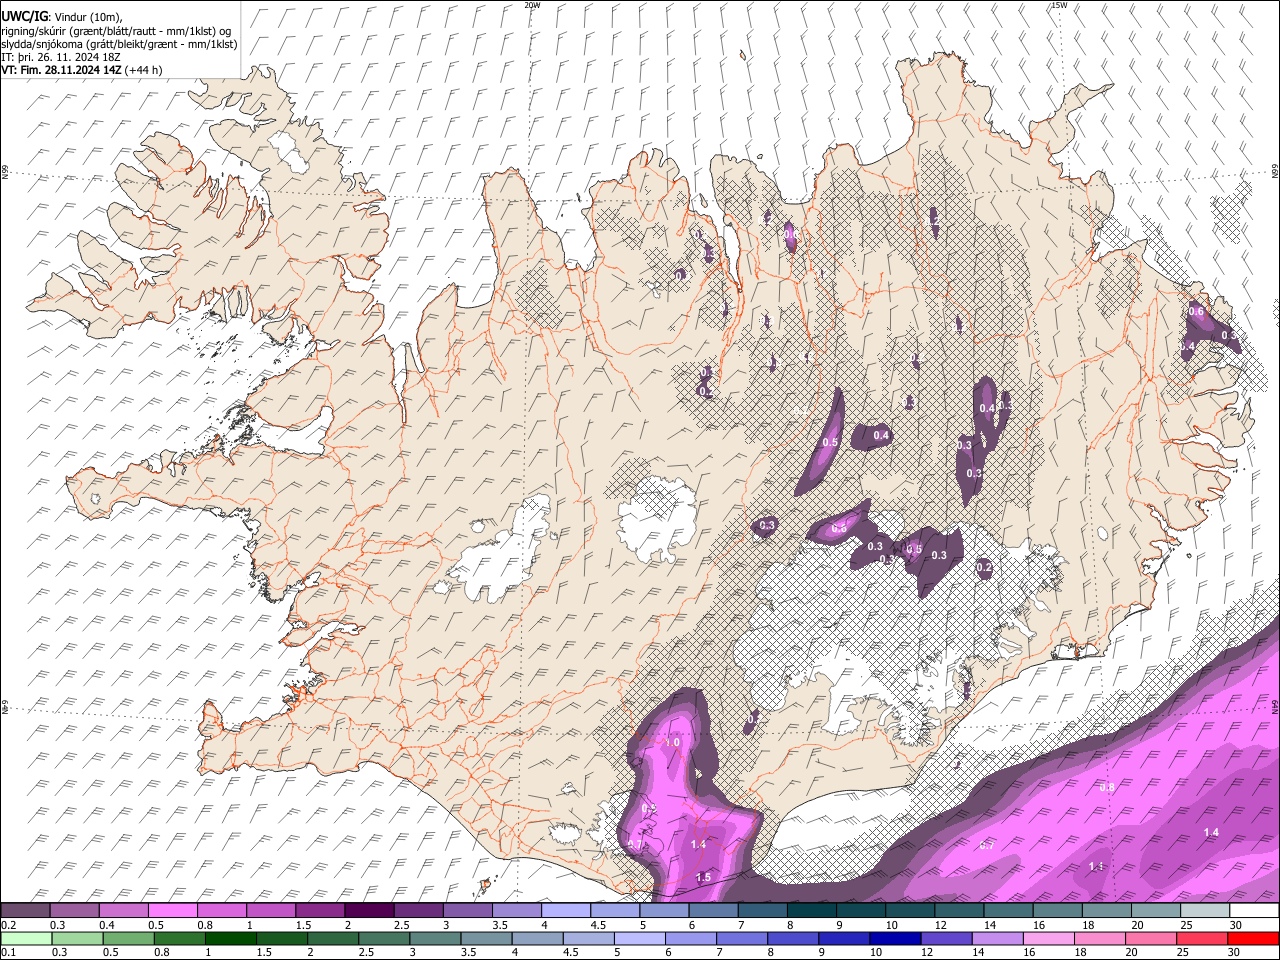This screenshot has height=960, width=1280.
Task: Click the '1.5' snowfall value near the south coast
Action: [x=703, y=877]
